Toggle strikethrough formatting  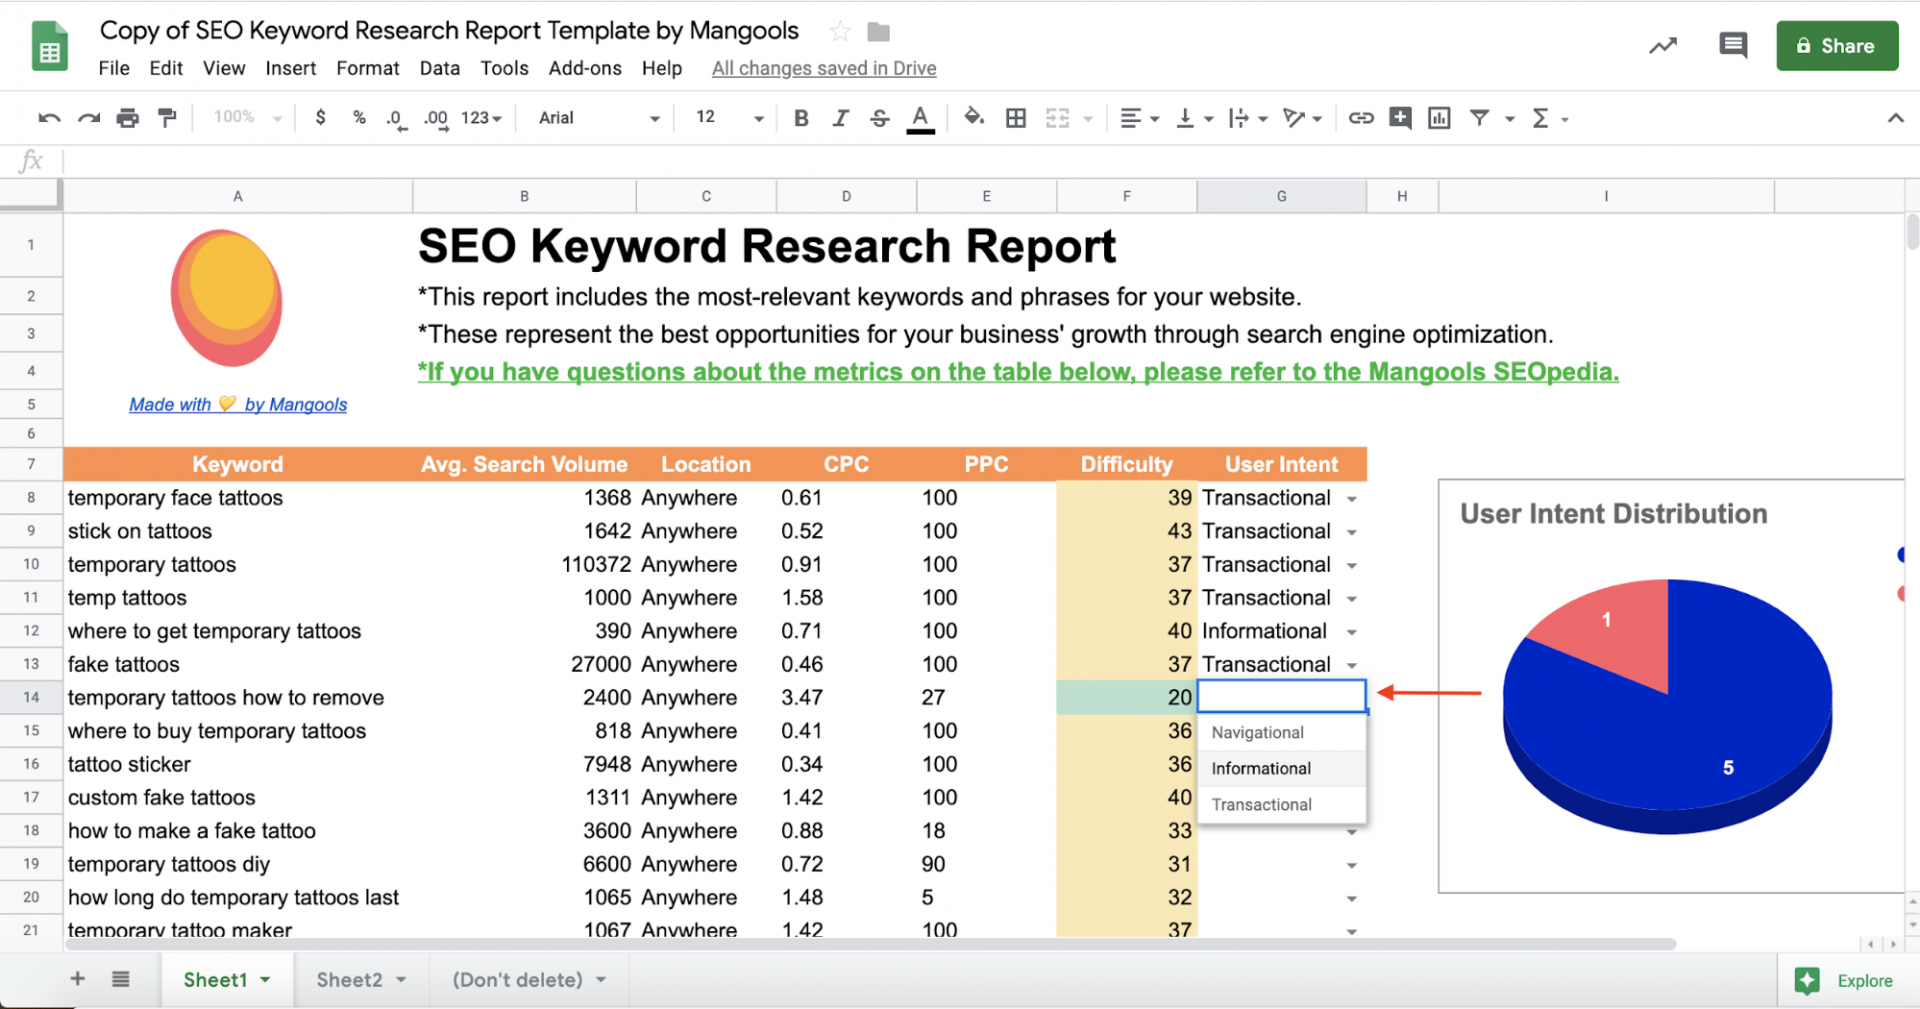(880, 118)
